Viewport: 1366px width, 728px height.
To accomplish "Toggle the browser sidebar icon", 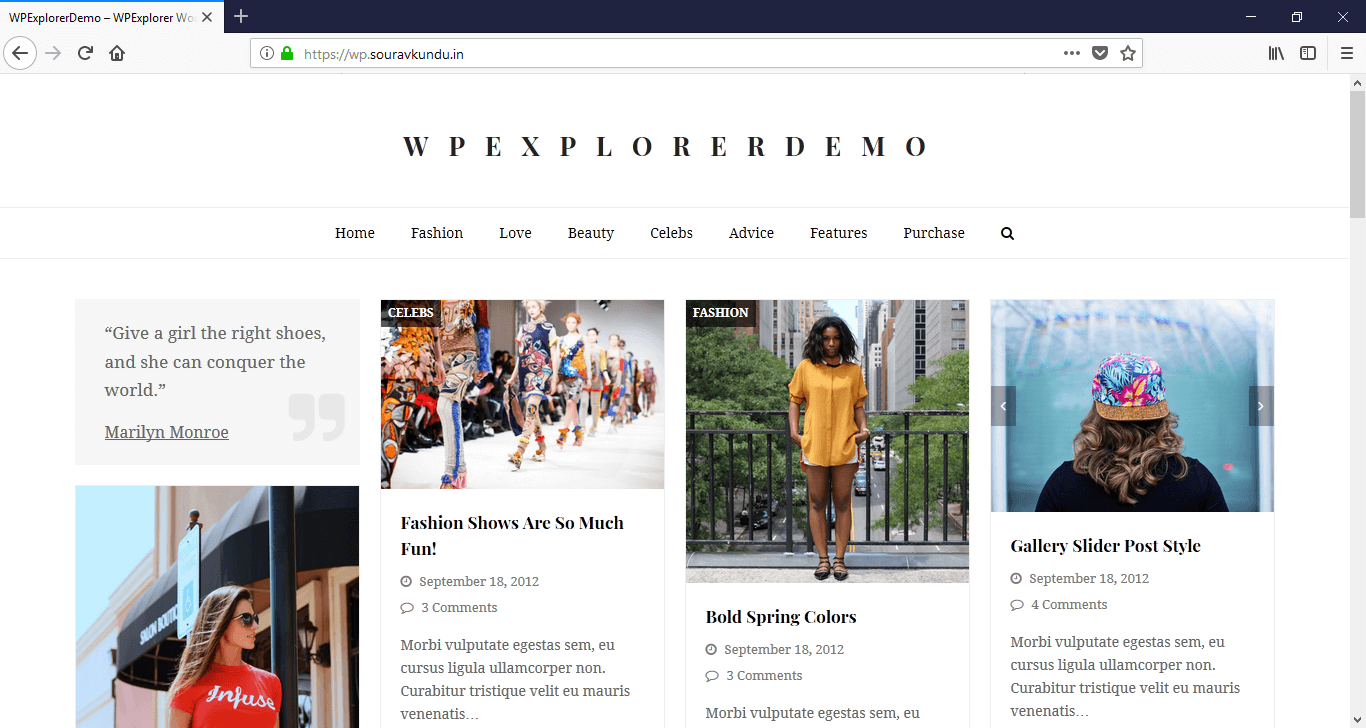I will pyautogui.click(x=1308, y=54).
